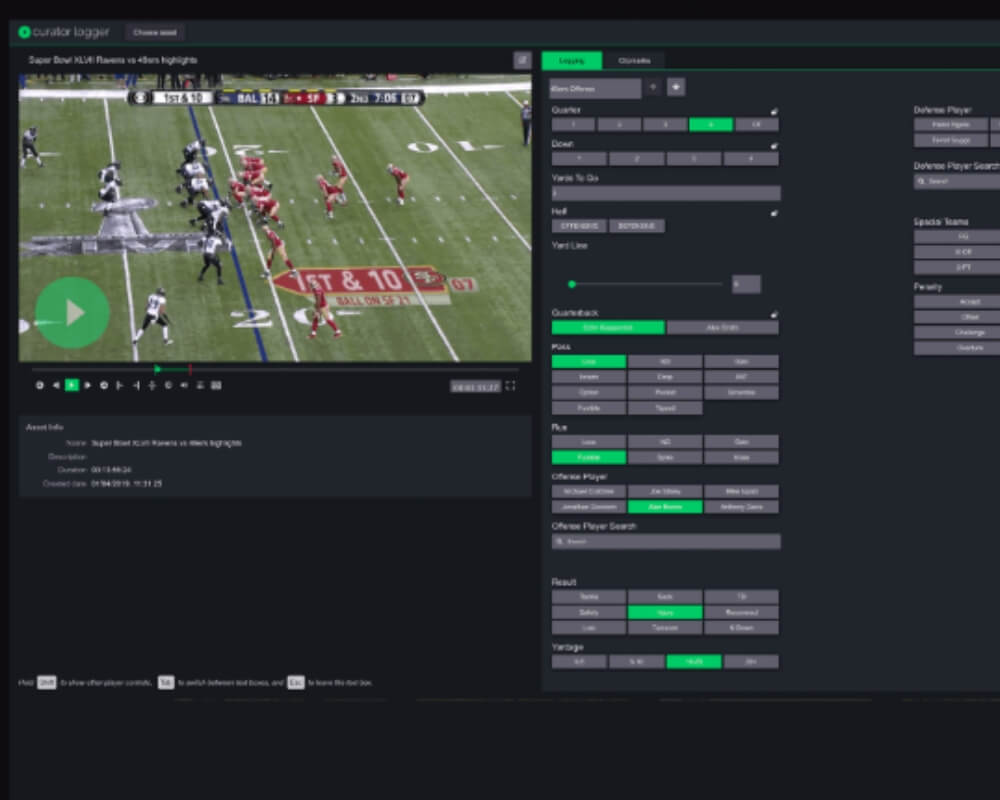Select Anthony Davis as offense player
The image size is (1000, 800).
742,507
